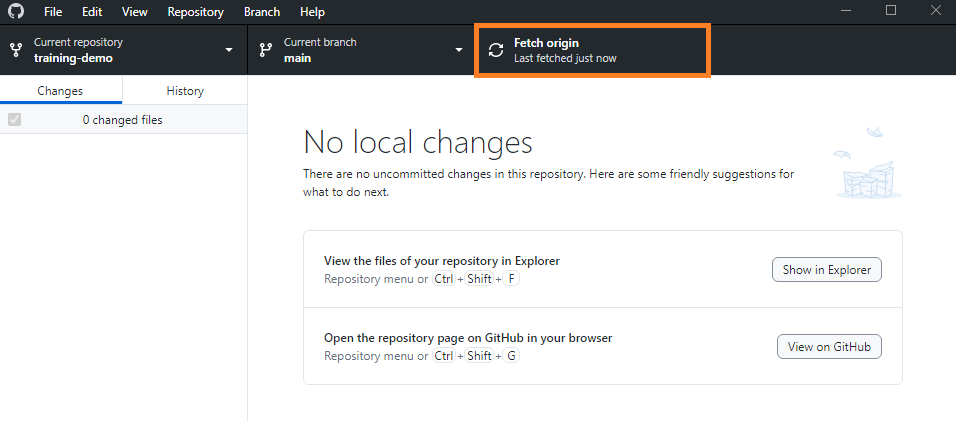Toggle the select all changed files checkbox
Viewport: 956px width, 421px height.
(14, 120)
